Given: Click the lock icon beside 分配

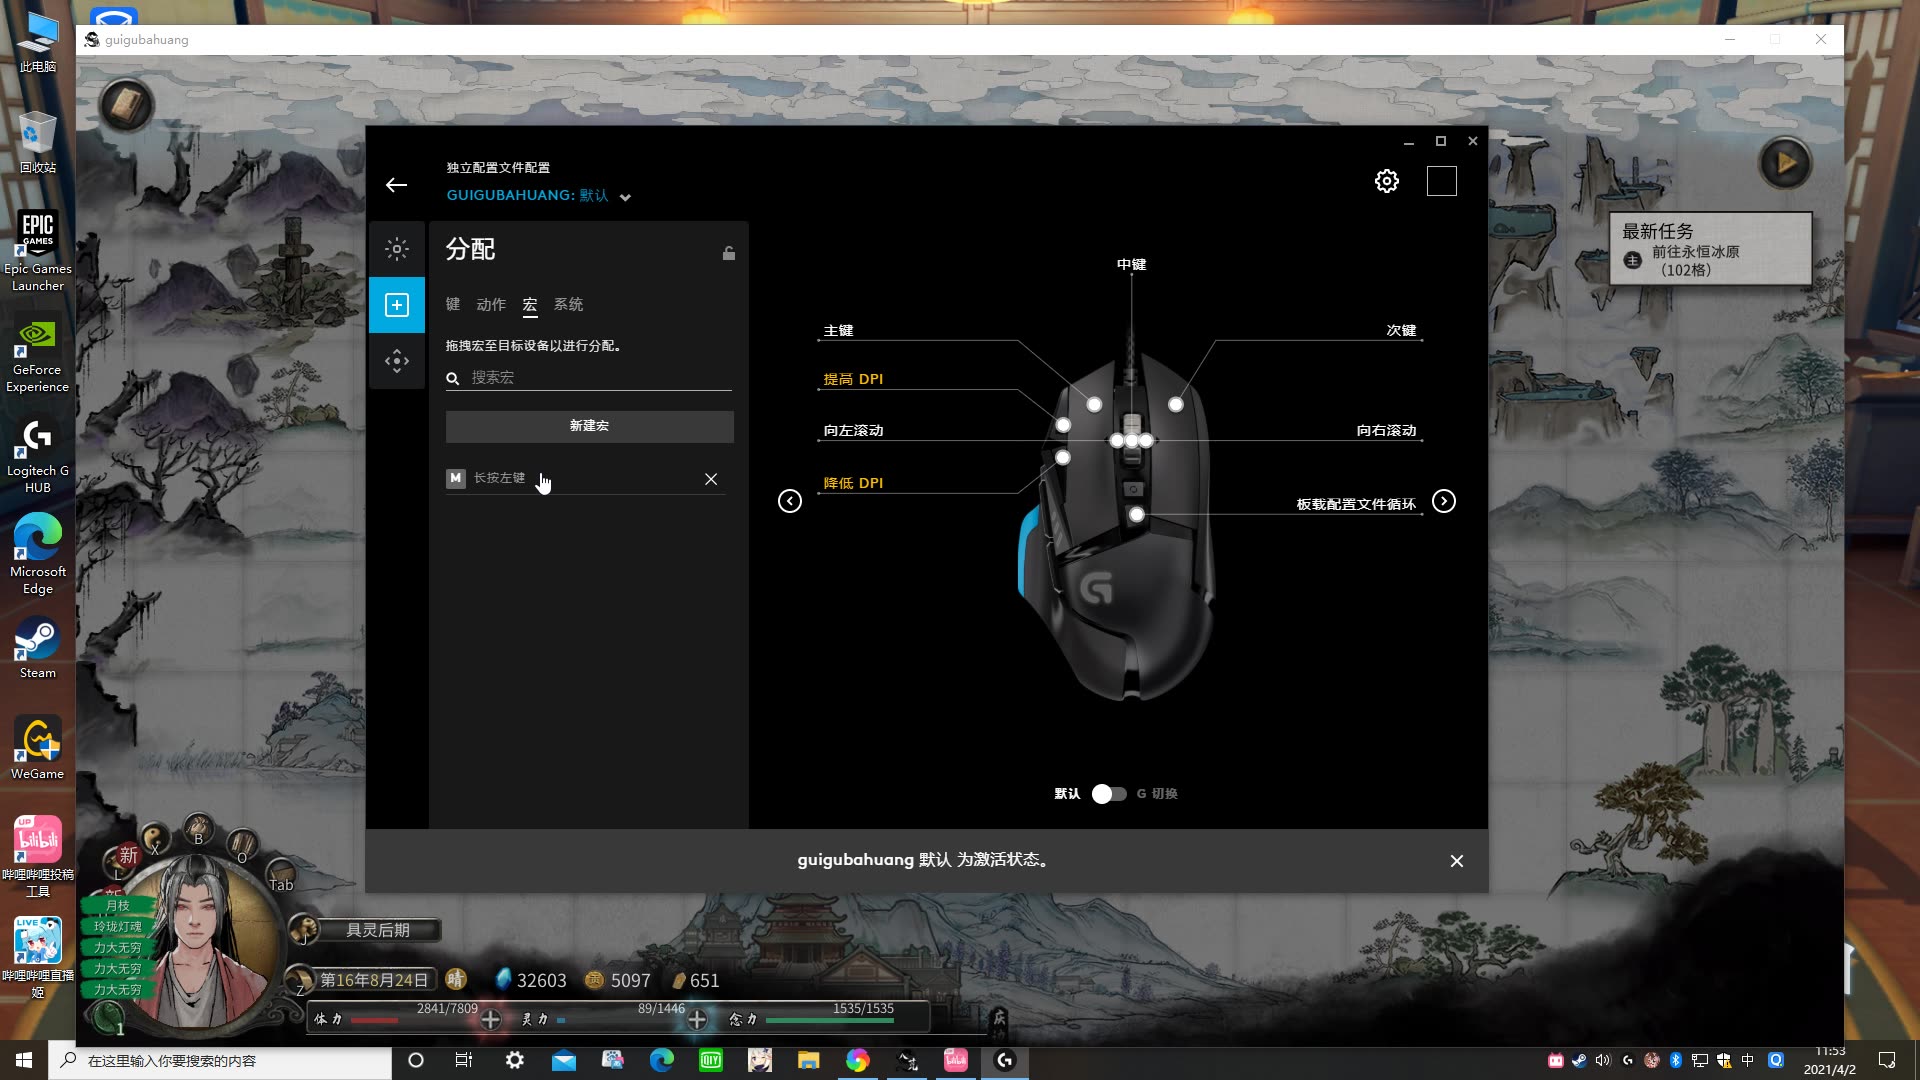Looking at the screenshot, I should tap(729, 253).
